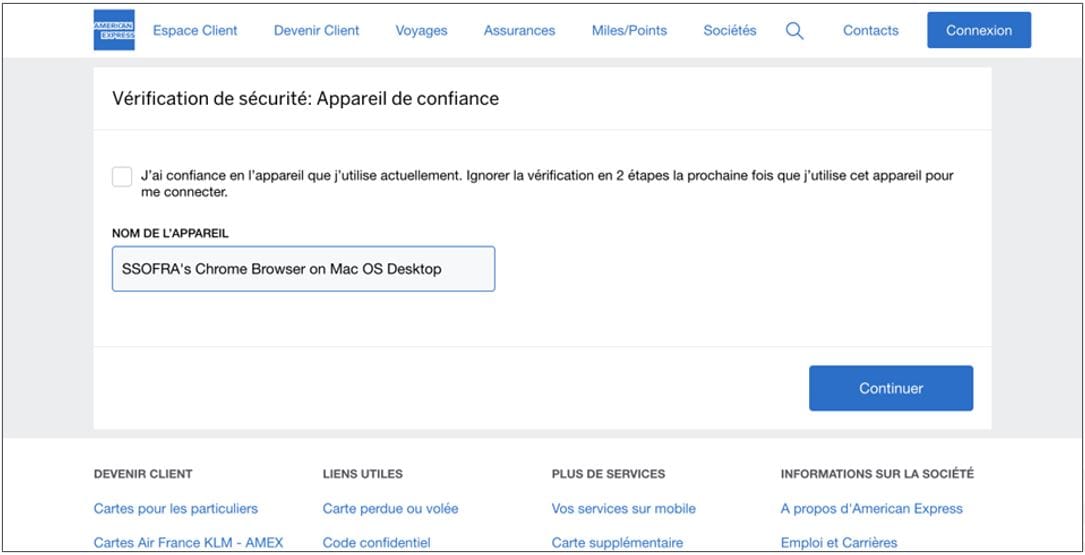Image resolution: width=1085 pixels, height=555 pixels.
Task: Click the American Express logo
Action: 114,30
